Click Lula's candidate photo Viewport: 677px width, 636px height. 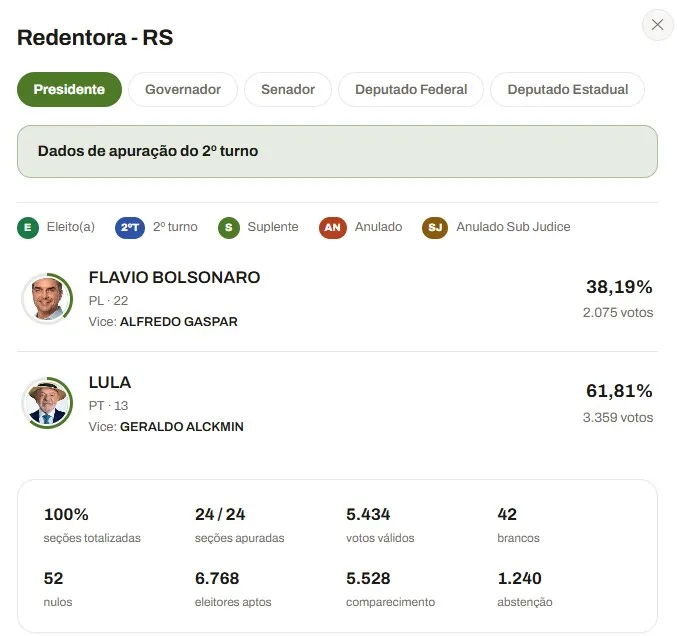pyautogui.click(x=47, y=403)
